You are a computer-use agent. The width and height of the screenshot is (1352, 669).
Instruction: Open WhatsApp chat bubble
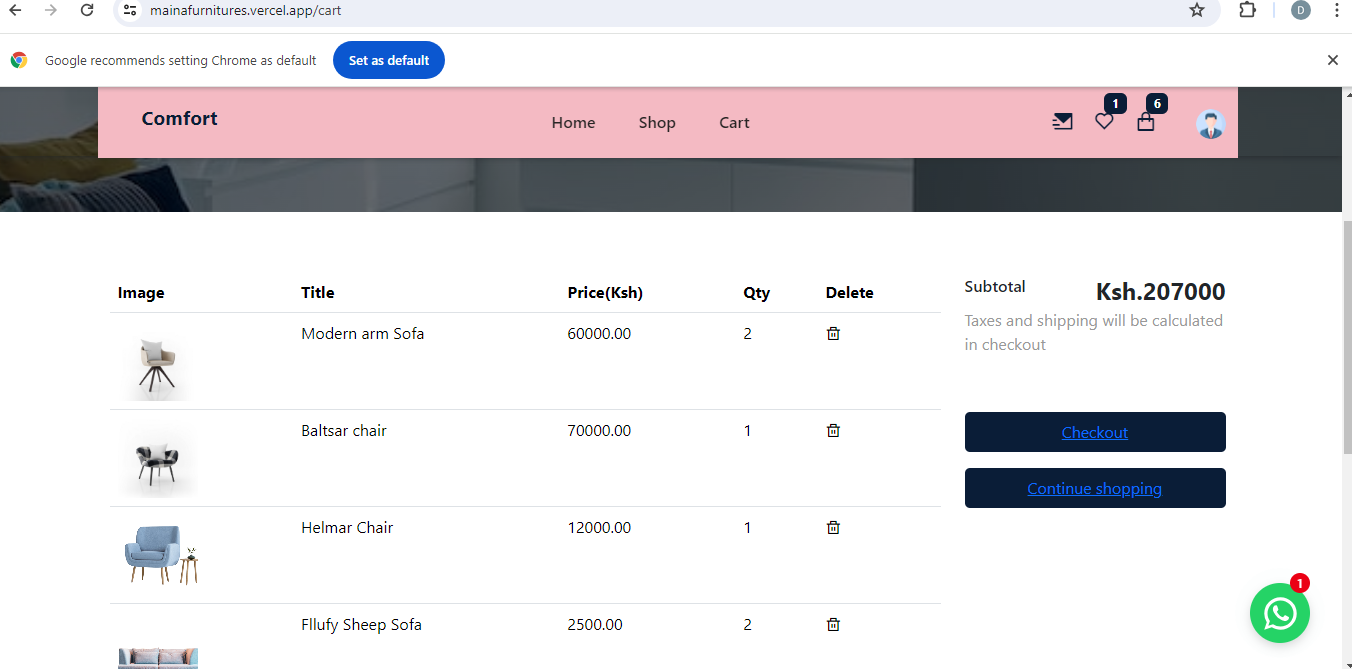(1279, 612)
